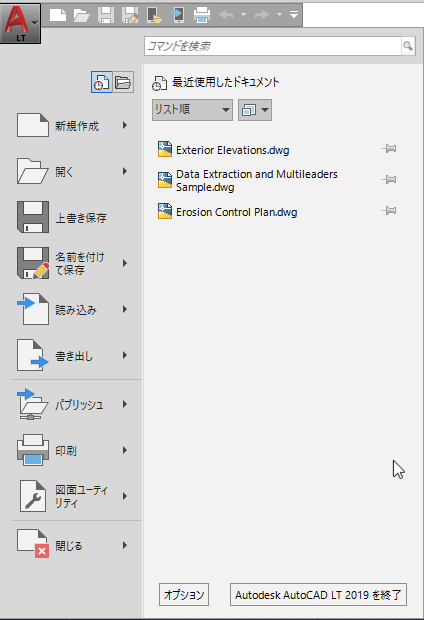This screenshot has height=620, width=424.
Task: Select Recent Documents view toggle
Action: [102, 82]
